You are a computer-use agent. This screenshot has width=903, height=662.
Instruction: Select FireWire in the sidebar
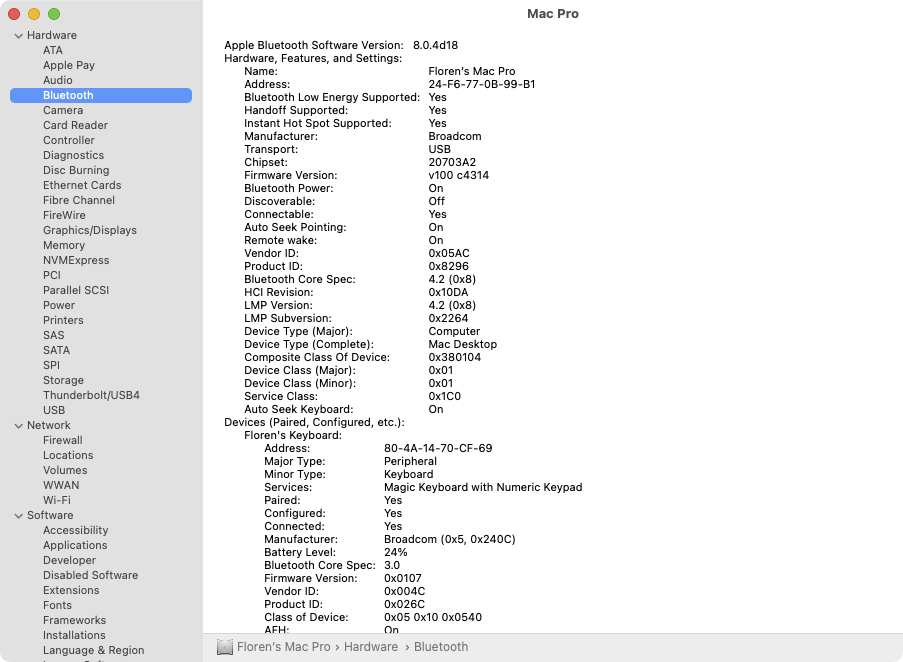[x=64, y=215]
